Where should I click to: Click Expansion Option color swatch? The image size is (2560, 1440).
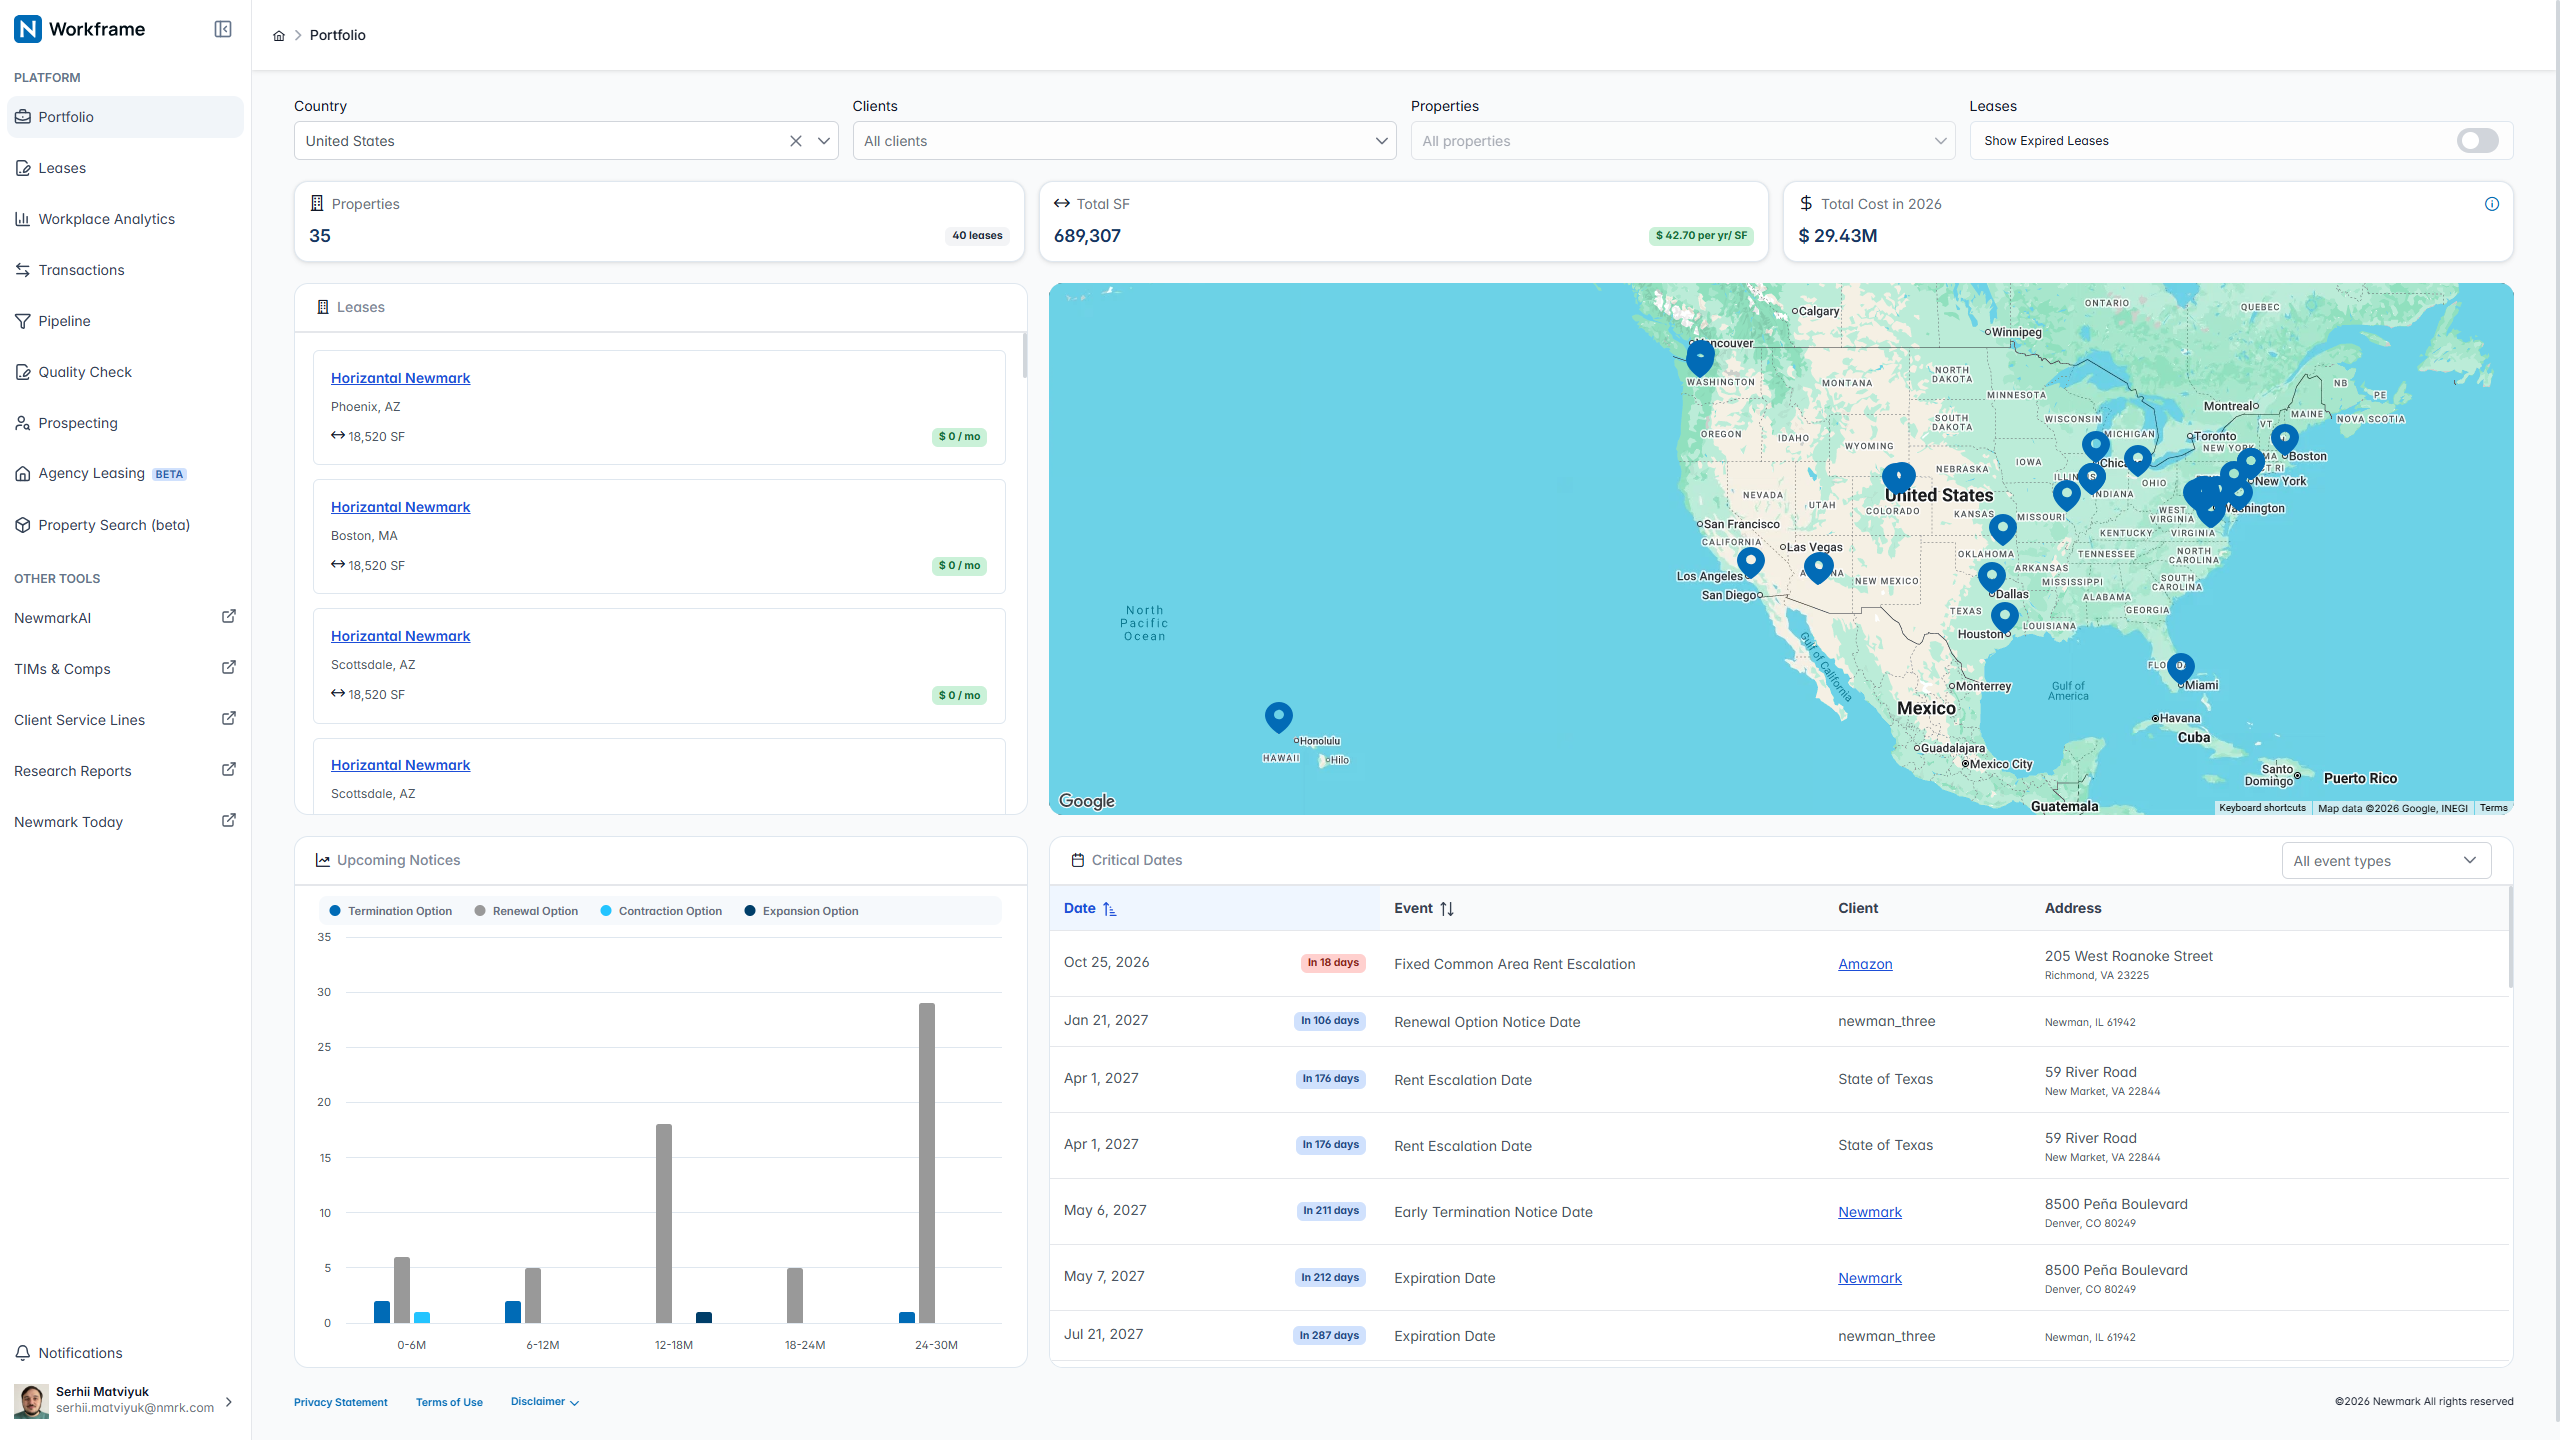pos(750,911)
